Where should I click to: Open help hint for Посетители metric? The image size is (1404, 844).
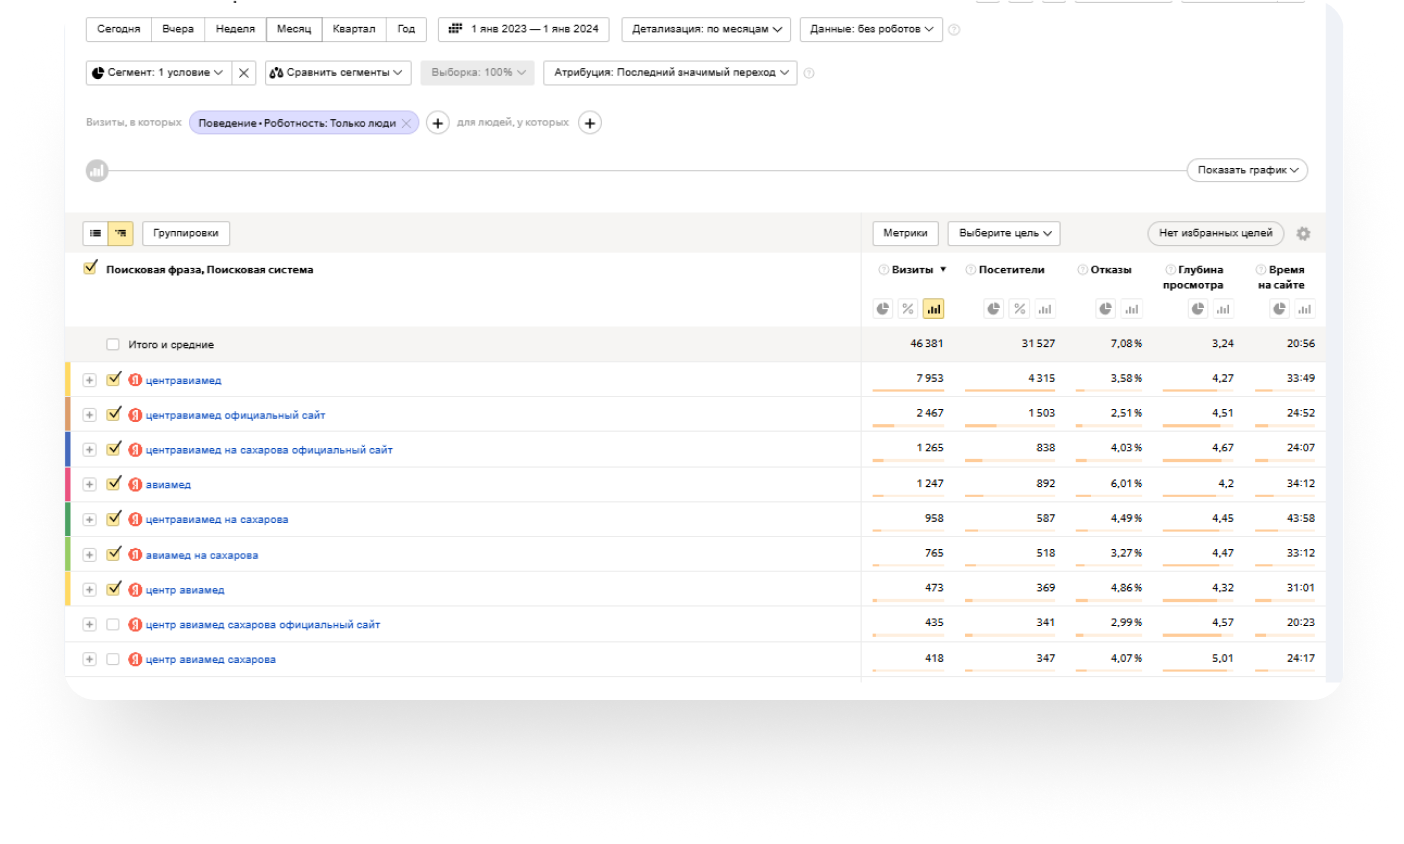[970, 270]
